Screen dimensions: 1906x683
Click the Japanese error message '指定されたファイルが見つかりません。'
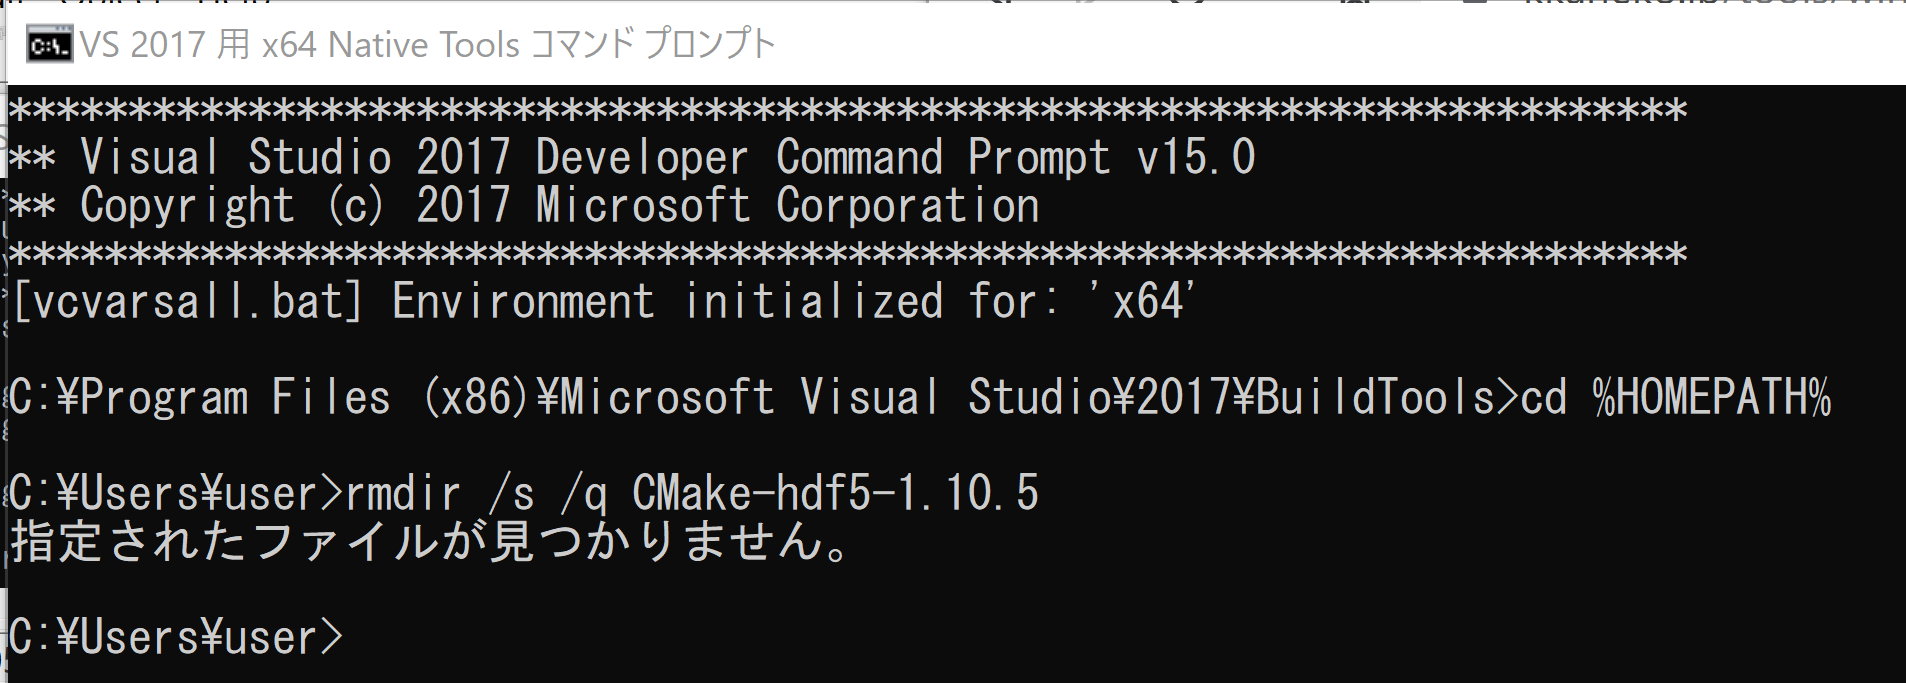(x=430, y=541)
